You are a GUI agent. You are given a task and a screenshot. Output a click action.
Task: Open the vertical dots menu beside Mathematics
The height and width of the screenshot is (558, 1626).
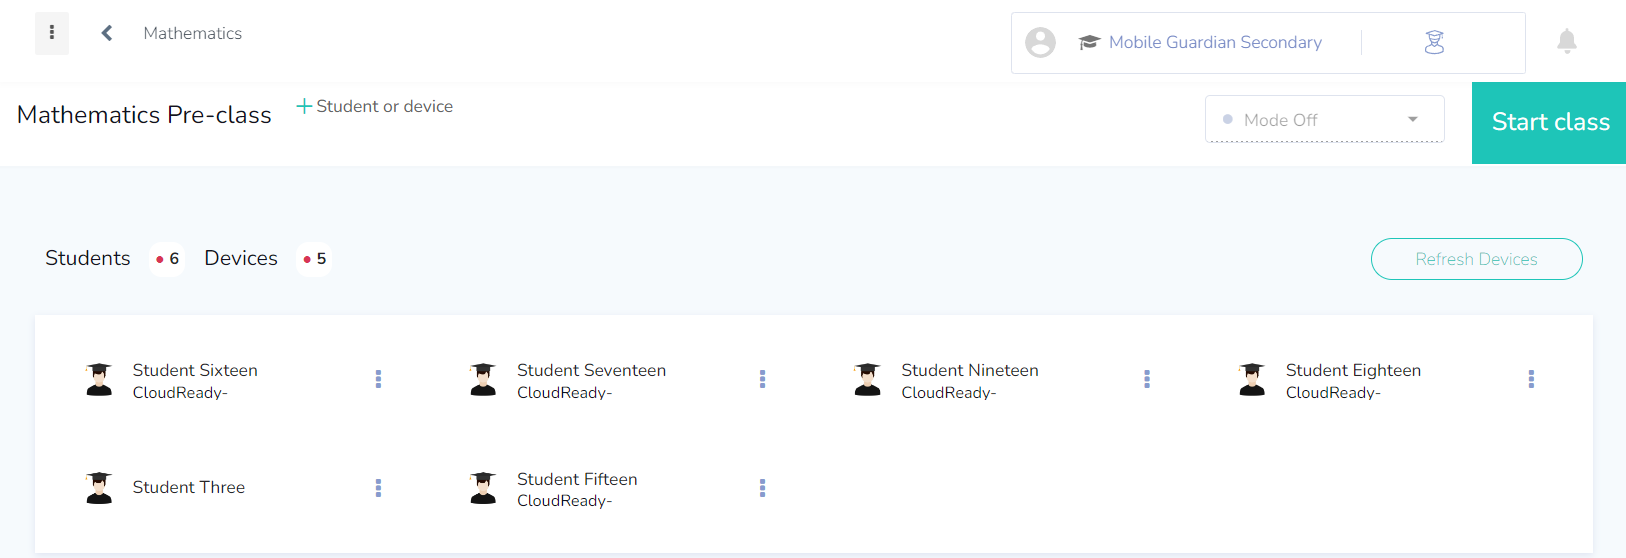point(52,33)
